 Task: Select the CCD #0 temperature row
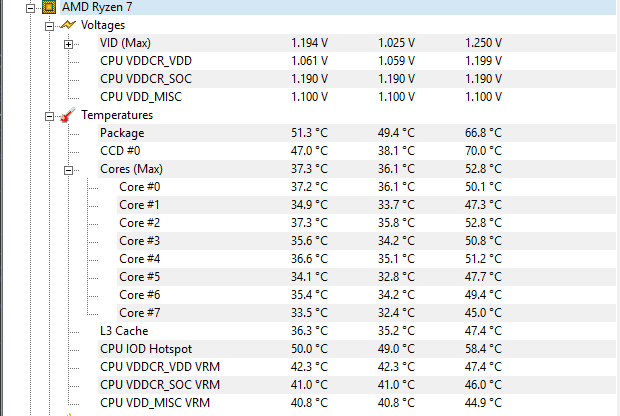[357, 151]
